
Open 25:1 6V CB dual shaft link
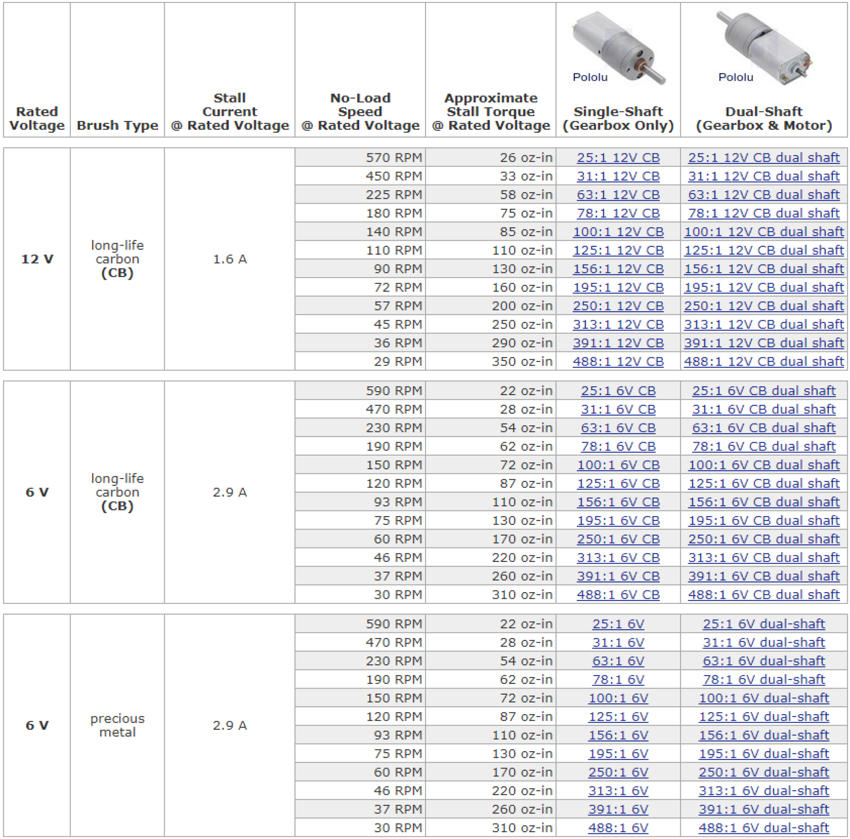(x=764, y=391)
